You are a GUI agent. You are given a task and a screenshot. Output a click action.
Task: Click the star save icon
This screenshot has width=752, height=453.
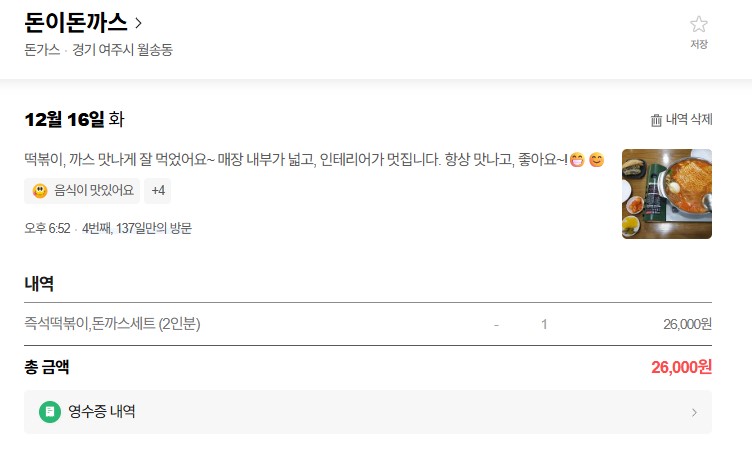(698, 25)
